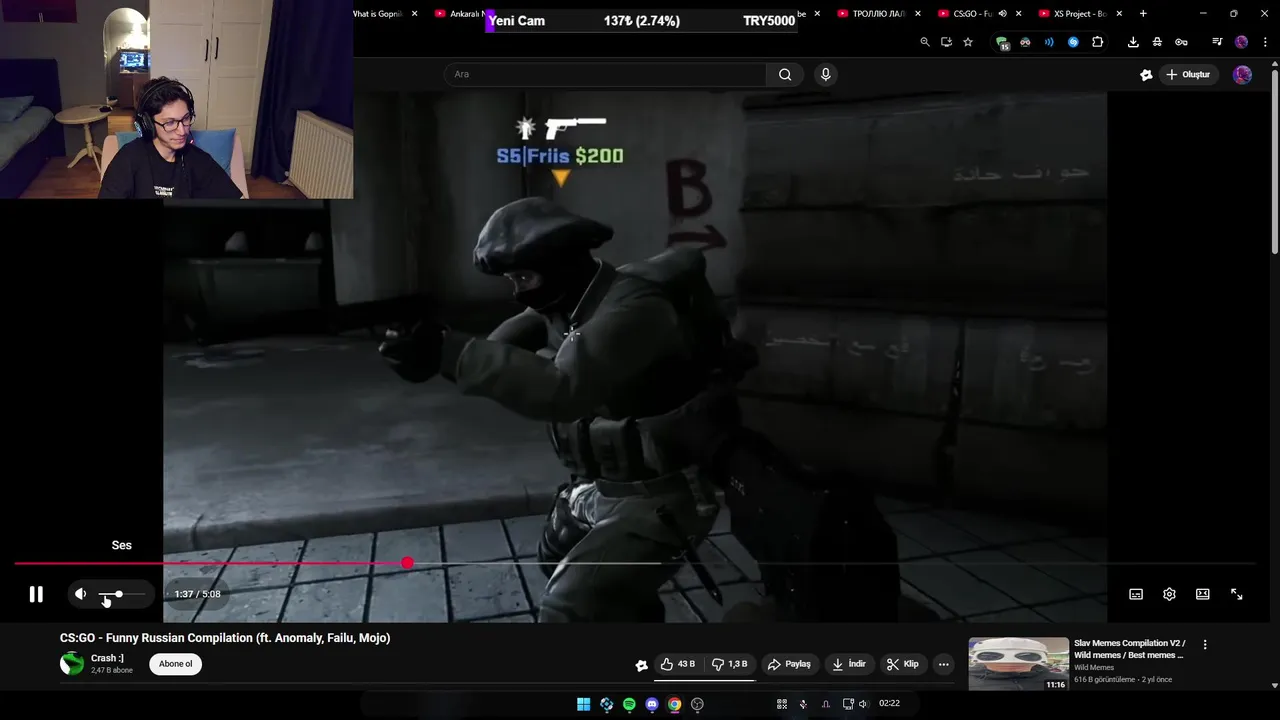
Task: Focus the Ara search field
Action: (605, 74)
